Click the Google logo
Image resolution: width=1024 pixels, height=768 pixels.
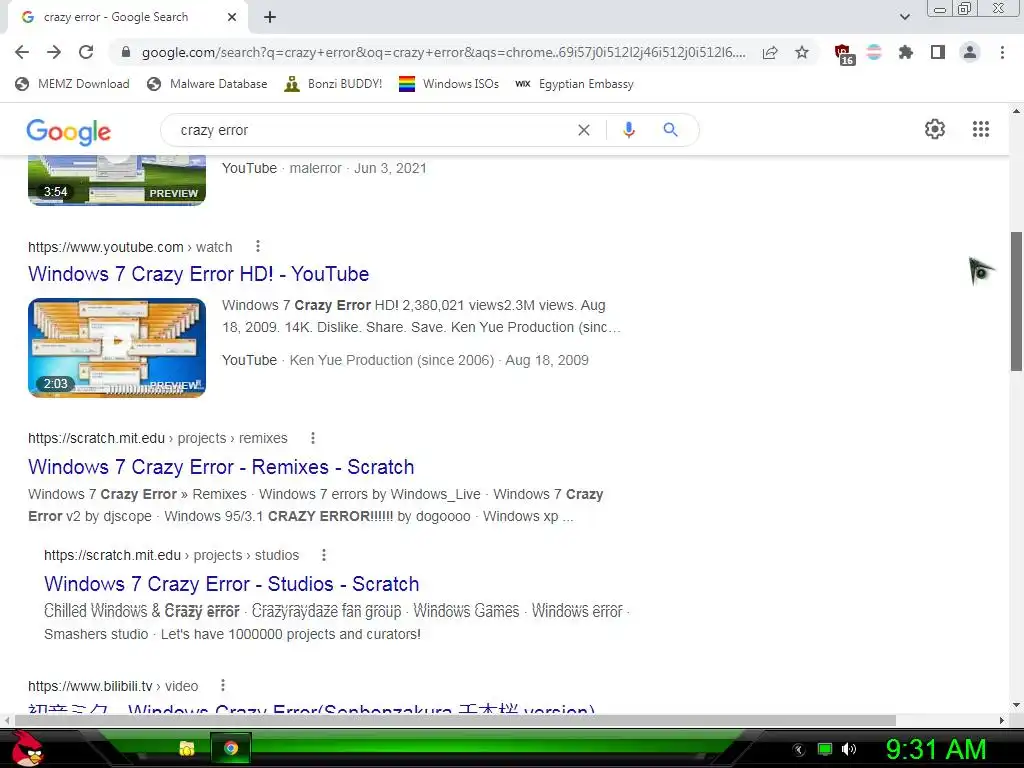coord(69,132)
